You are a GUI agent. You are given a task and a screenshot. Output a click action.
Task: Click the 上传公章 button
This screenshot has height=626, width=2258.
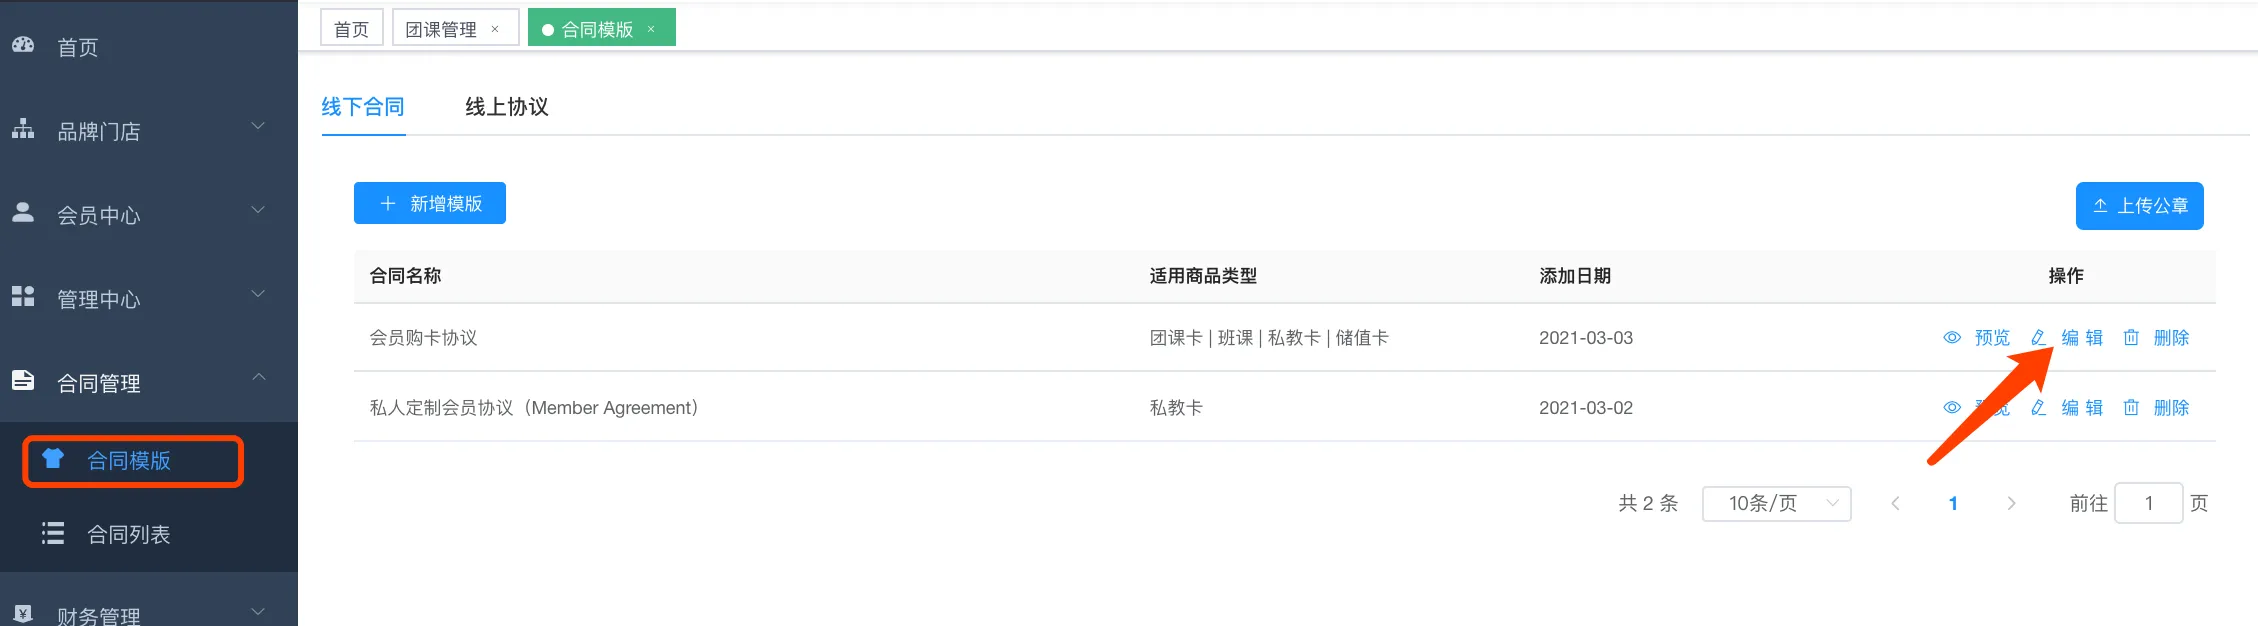pos(2139,206)
